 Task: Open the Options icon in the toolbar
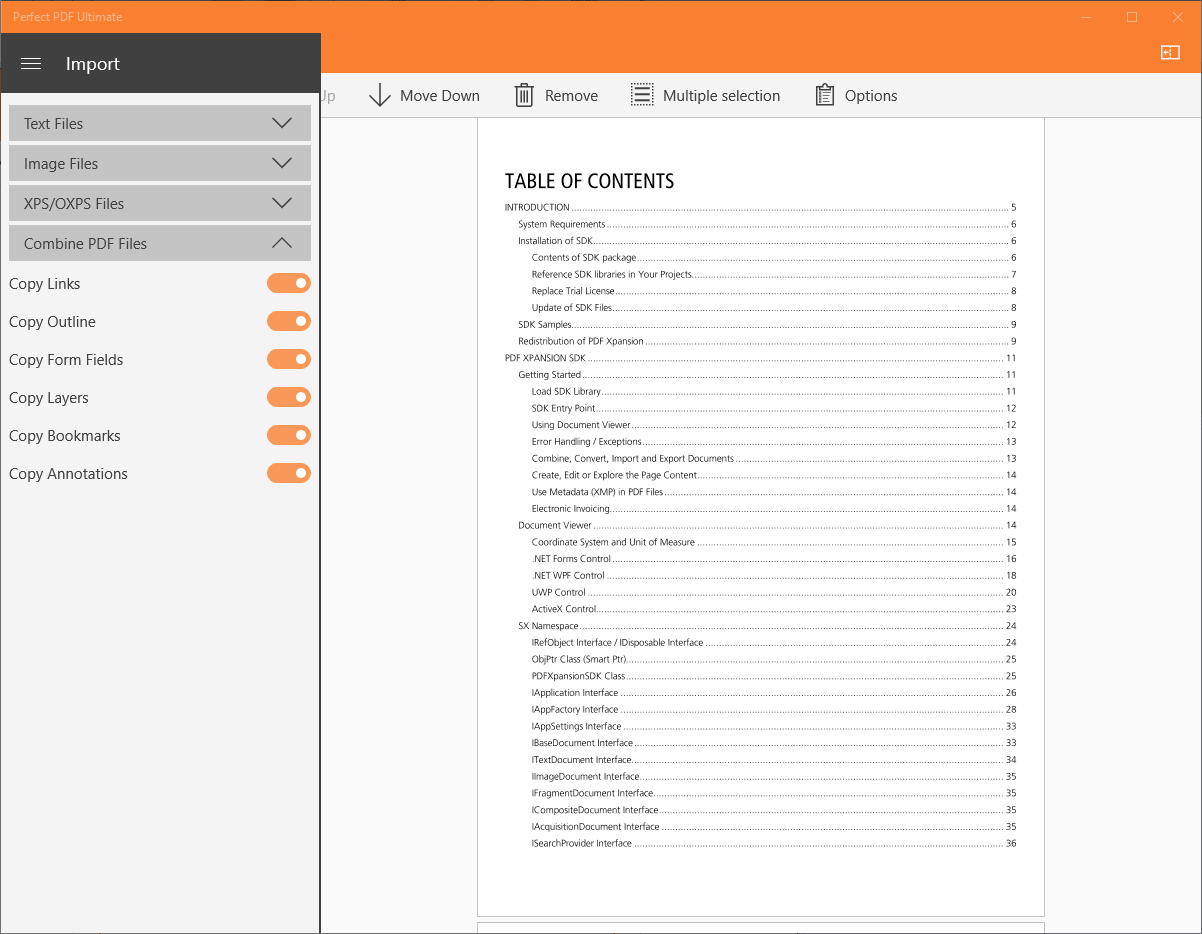coord(825,95)
